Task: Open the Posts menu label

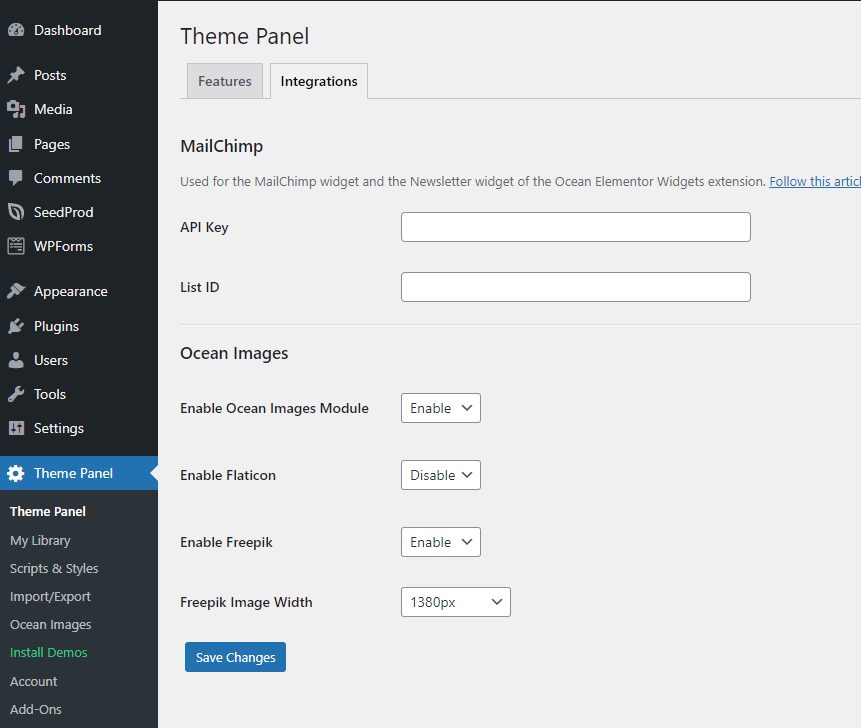Action: coord(50,75)
